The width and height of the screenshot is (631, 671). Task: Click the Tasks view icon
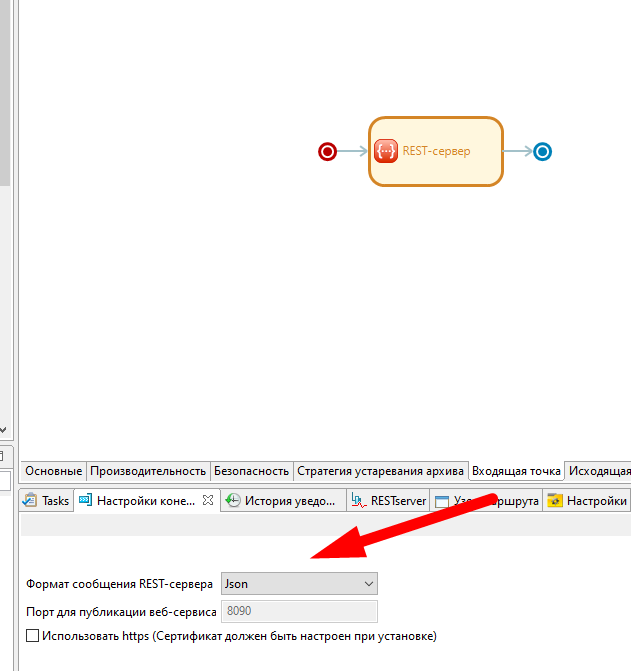coord(30,501)
